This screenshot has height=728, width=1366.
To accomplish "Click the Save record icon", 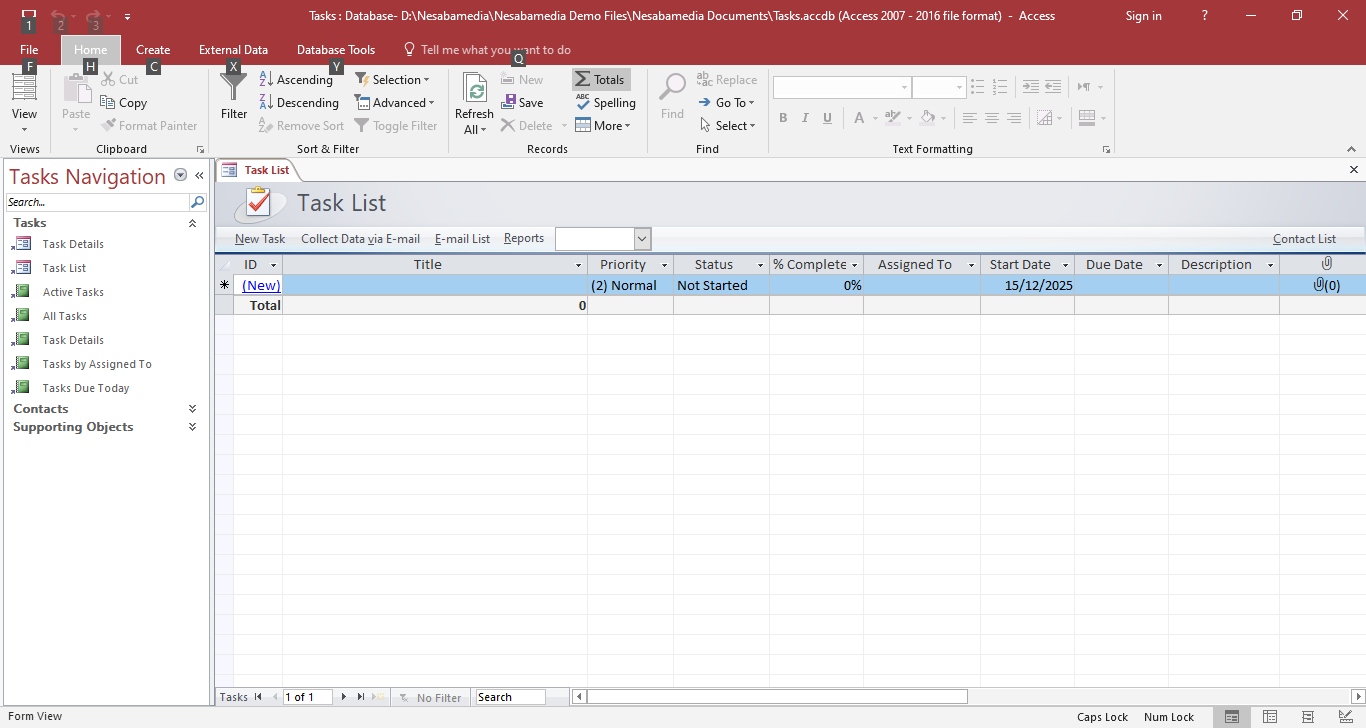I will tap(510, 103).
